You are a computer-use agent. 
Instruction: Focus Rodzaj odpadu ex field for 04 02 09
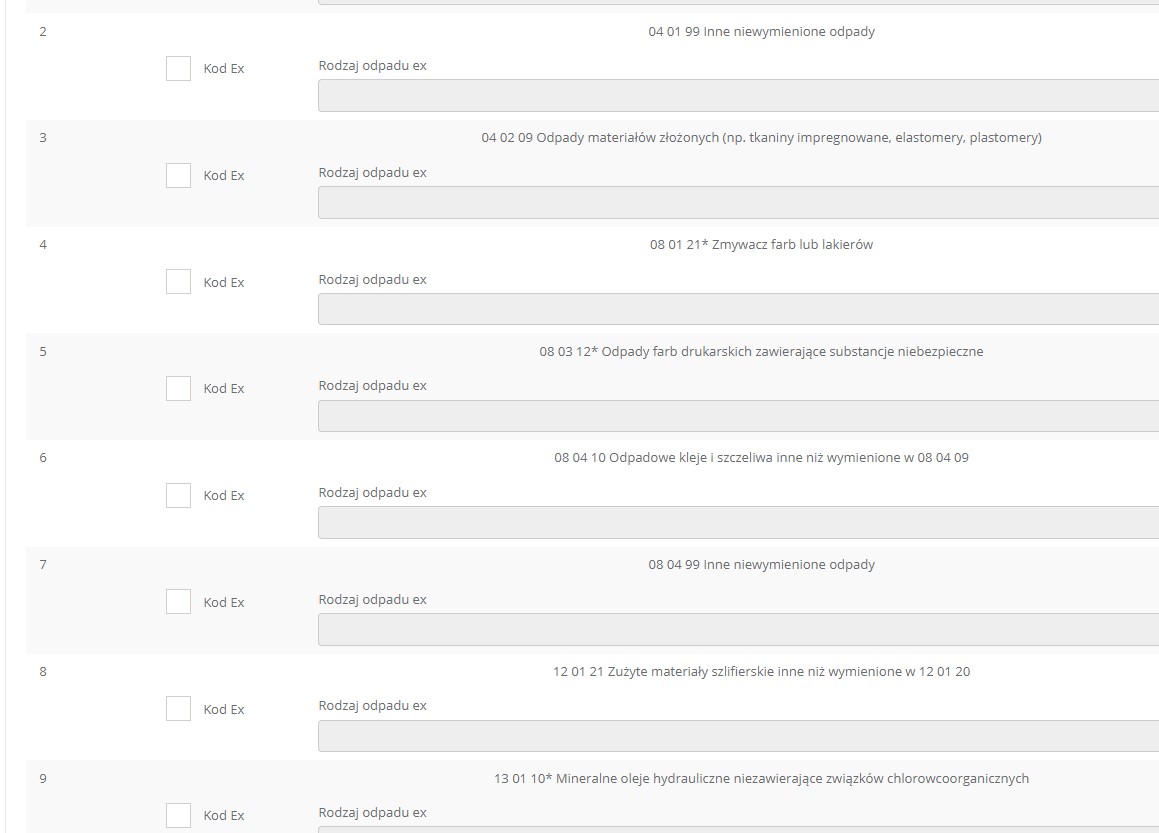738,203
